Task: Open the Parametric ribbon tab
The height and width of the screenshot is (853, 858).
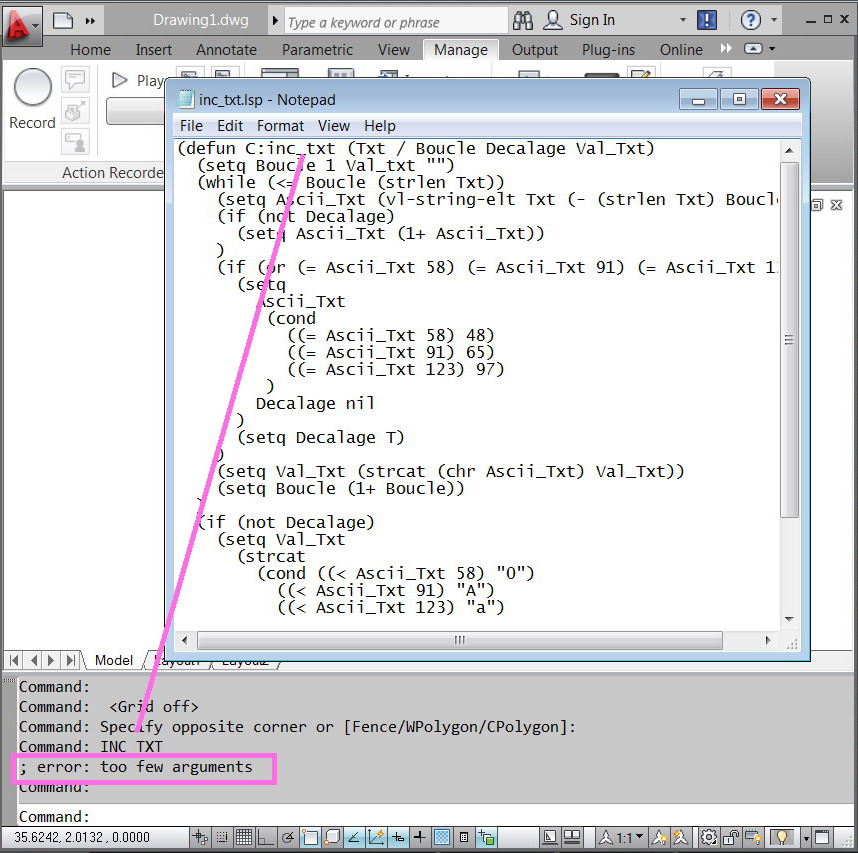Action: (x=317, y=50)
